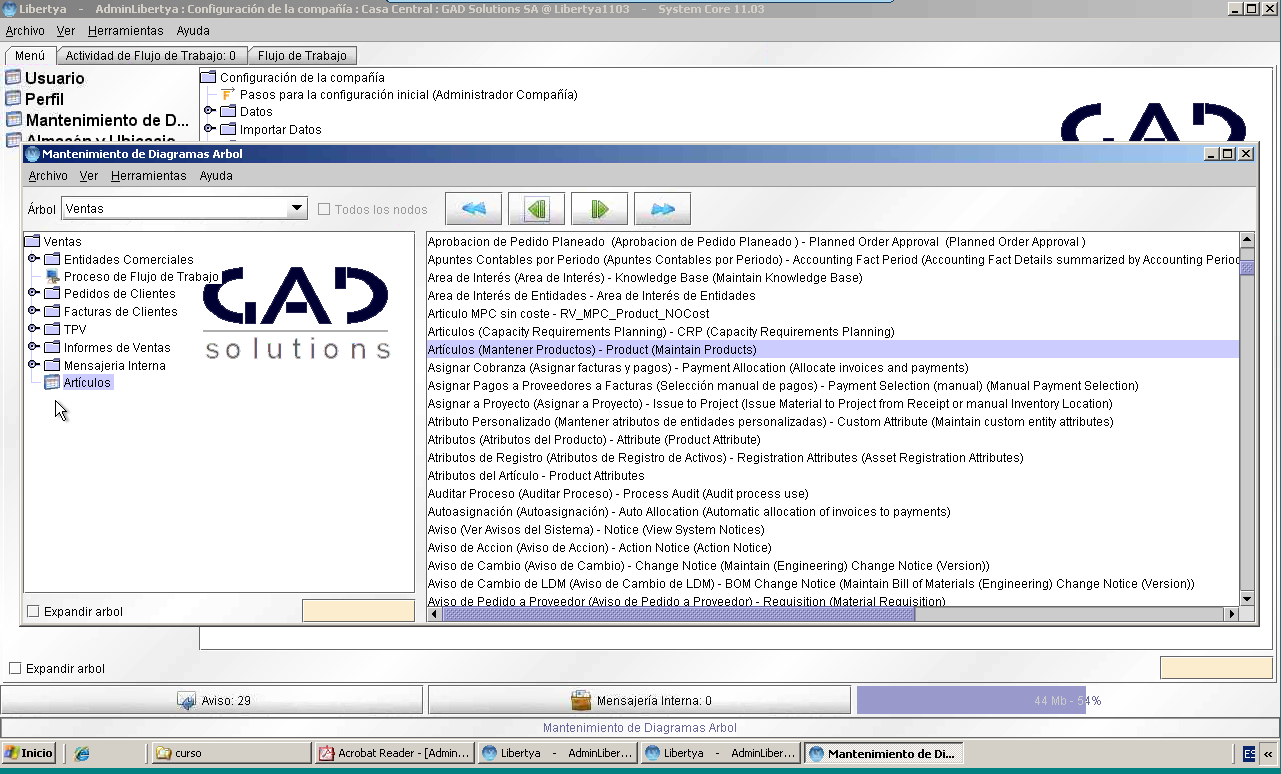Click the Usuario window icon in main menu
Screen dimensions: 1281x774
13,78
